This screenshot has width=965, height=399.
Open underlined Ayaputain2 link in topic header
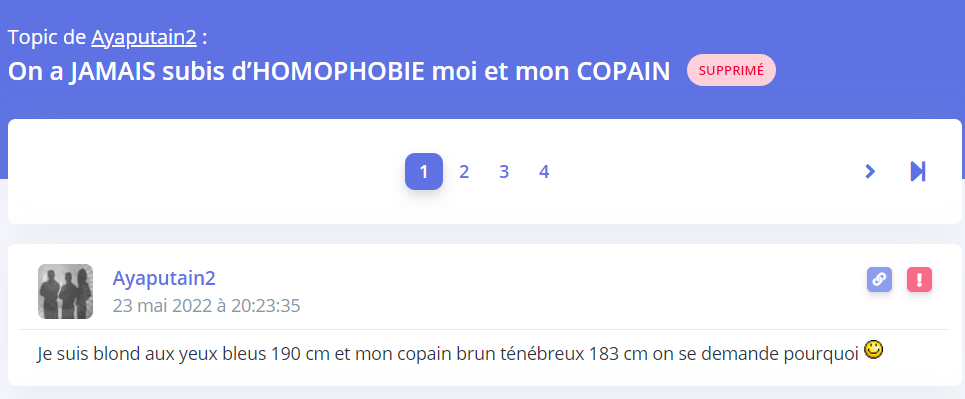pyautogui.click(x=144, y=38)
